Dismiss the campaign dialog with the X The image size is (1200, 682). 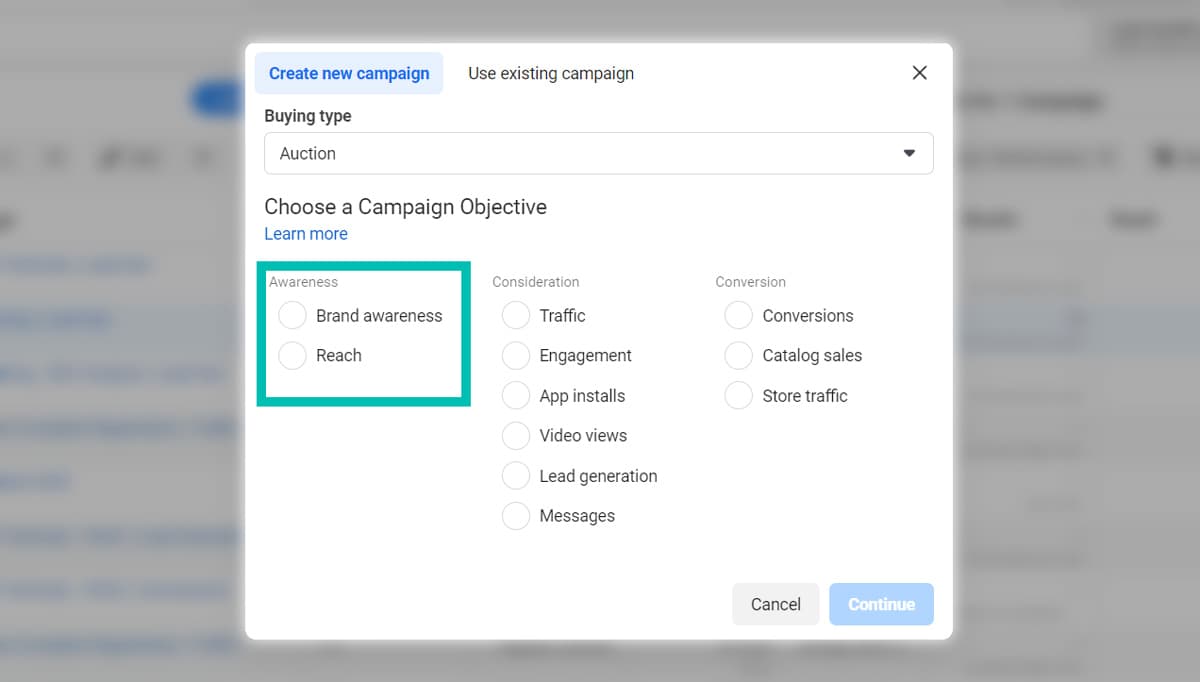point(919,72)
